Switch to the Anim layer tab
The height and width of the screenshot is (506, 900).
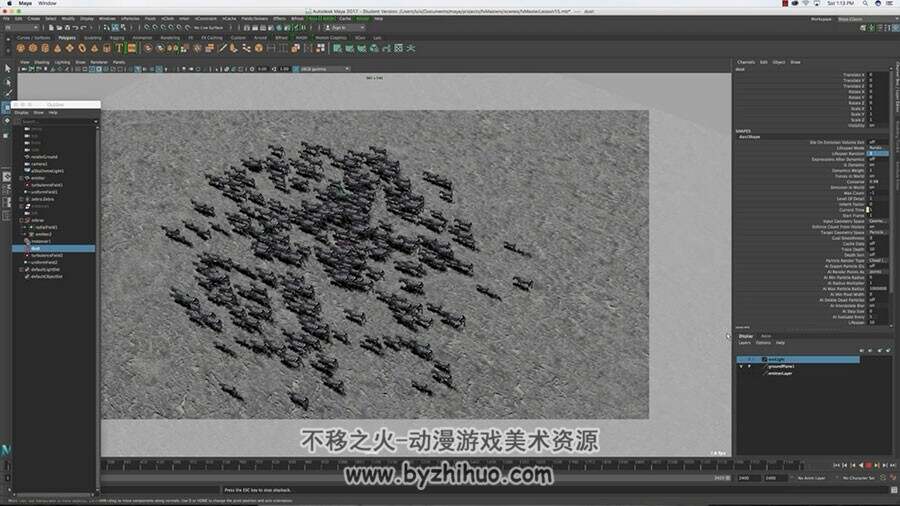coord(766,336)
